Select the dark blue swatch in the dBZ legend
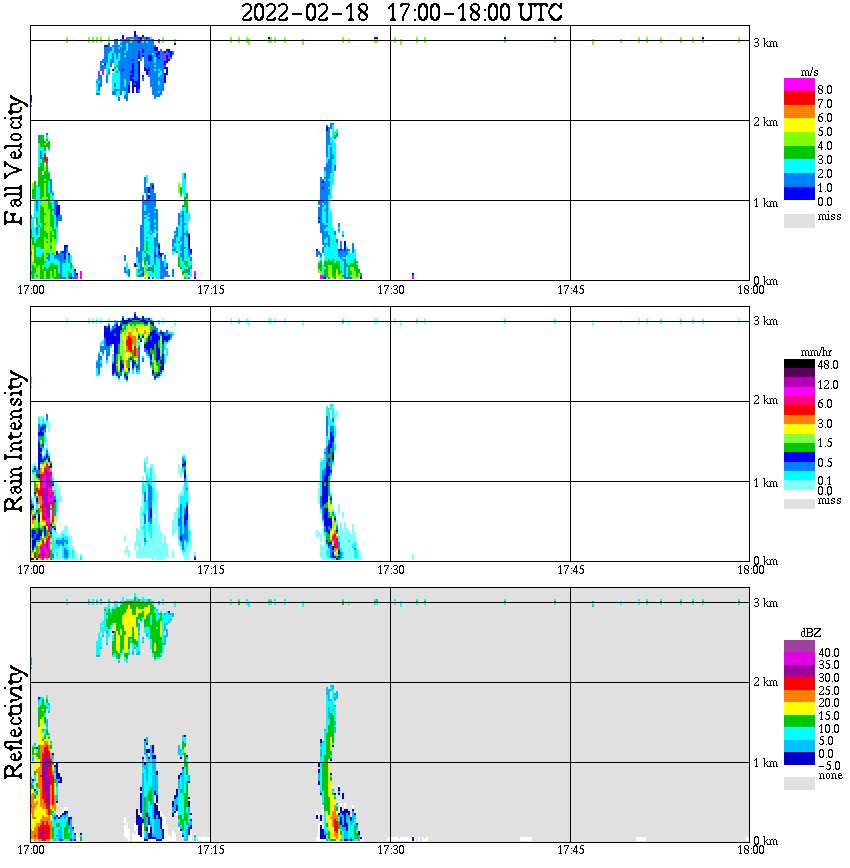The image size is (850, 868). [799, 758]
